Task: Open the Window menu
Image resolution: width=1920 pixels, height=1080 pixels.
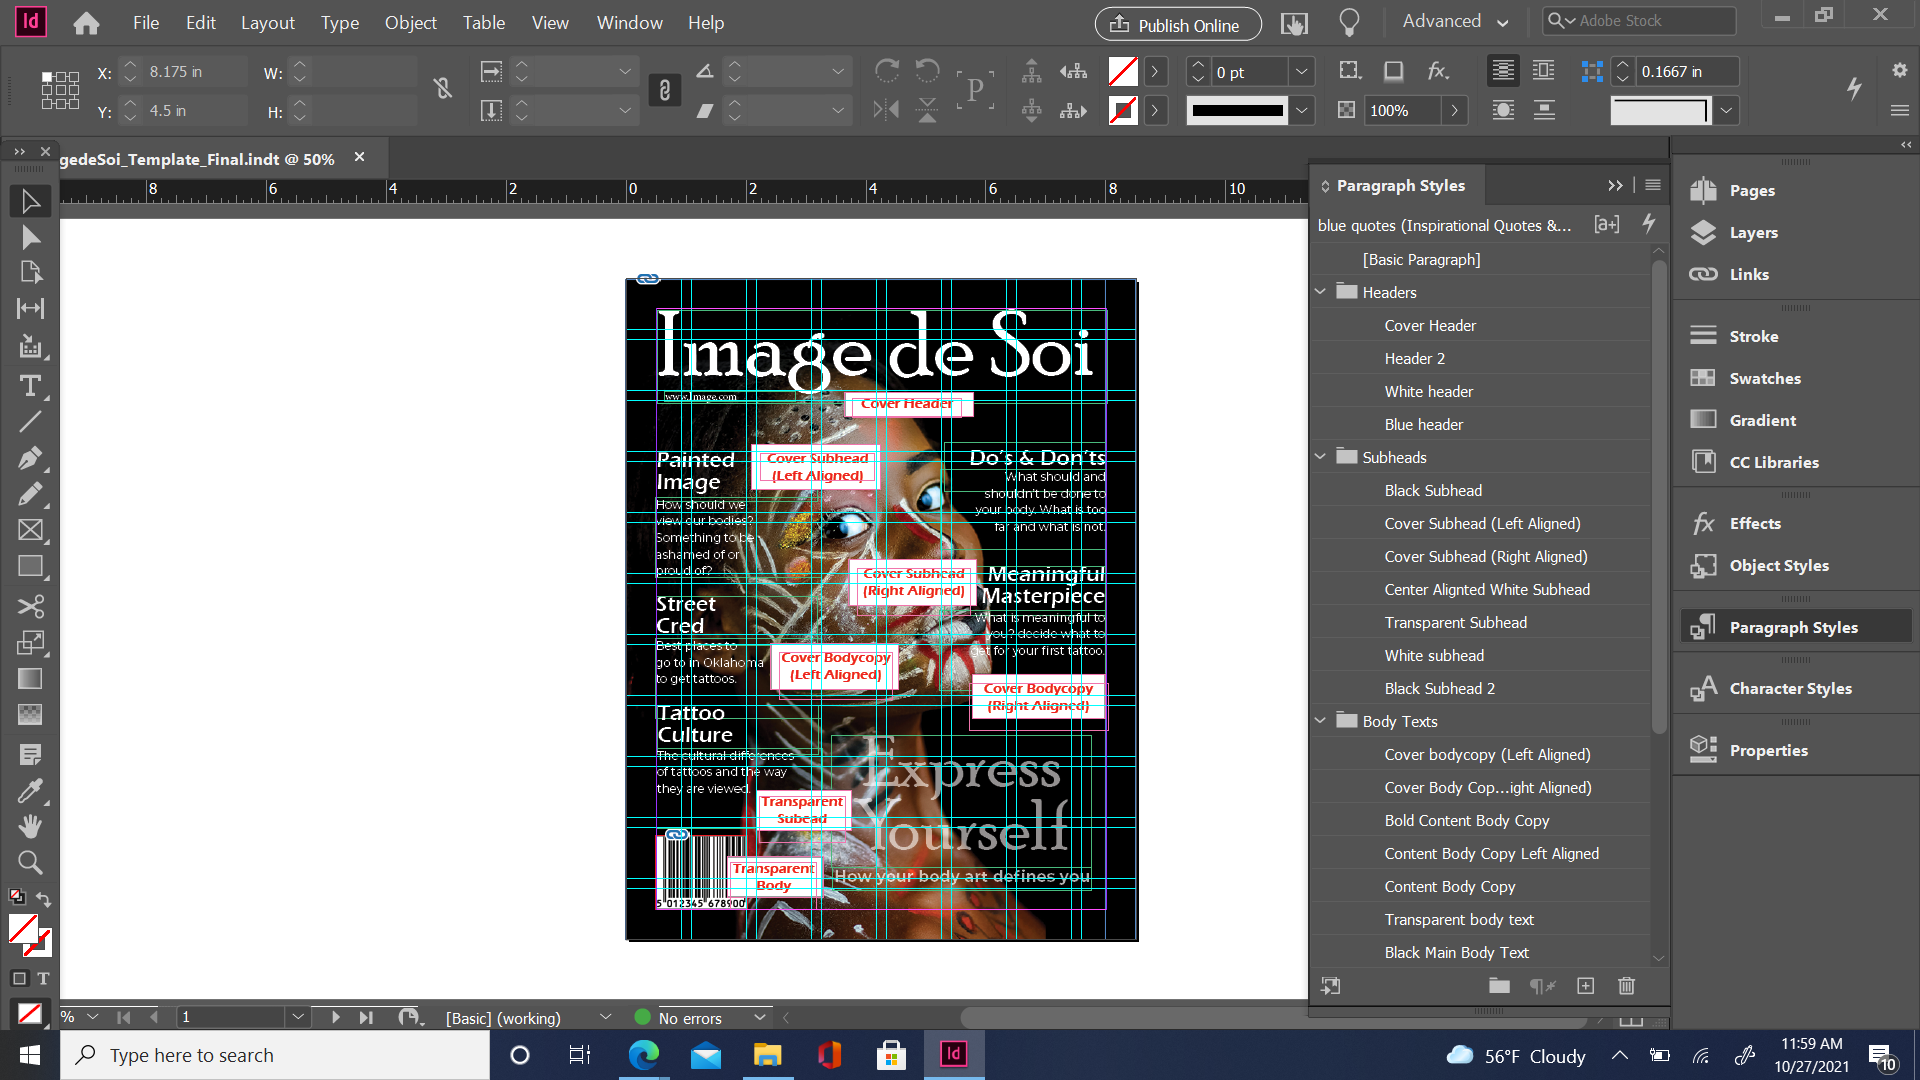Action: coord(629,22)
